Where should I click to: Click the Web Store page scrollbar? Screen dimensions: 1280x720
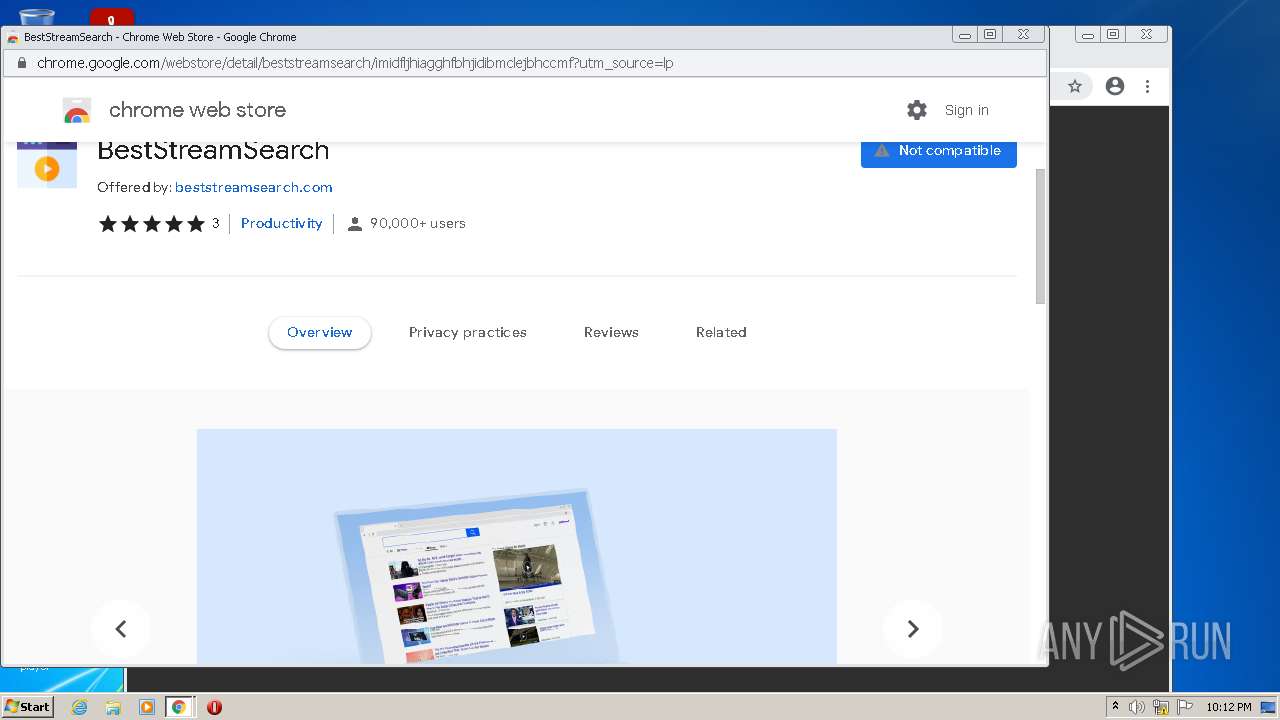tap(1040, 236)
